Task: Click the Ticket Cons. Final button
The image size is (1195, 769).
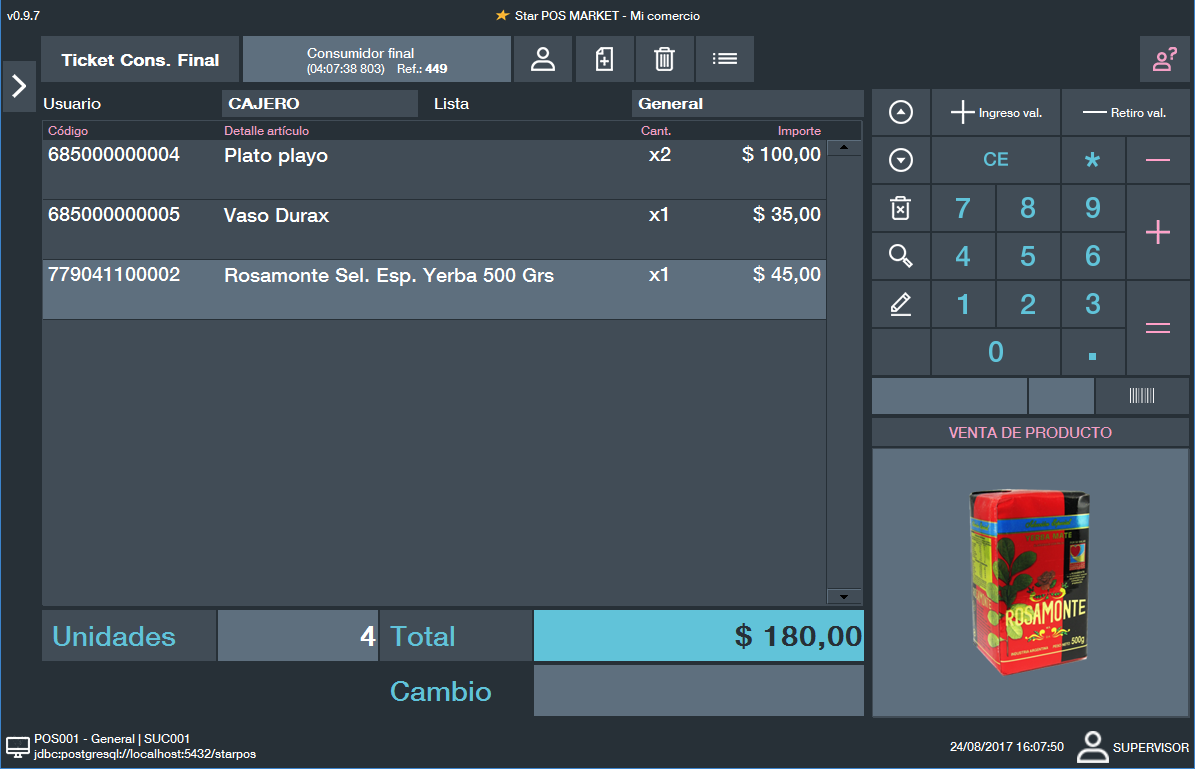Action: [x=140, y=60]
